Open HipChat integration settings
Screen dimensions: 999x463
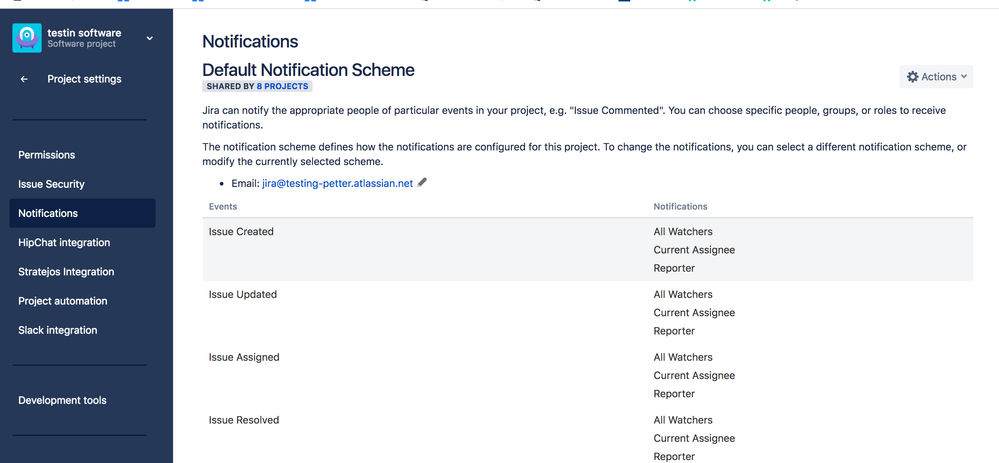tap(64, 242)
